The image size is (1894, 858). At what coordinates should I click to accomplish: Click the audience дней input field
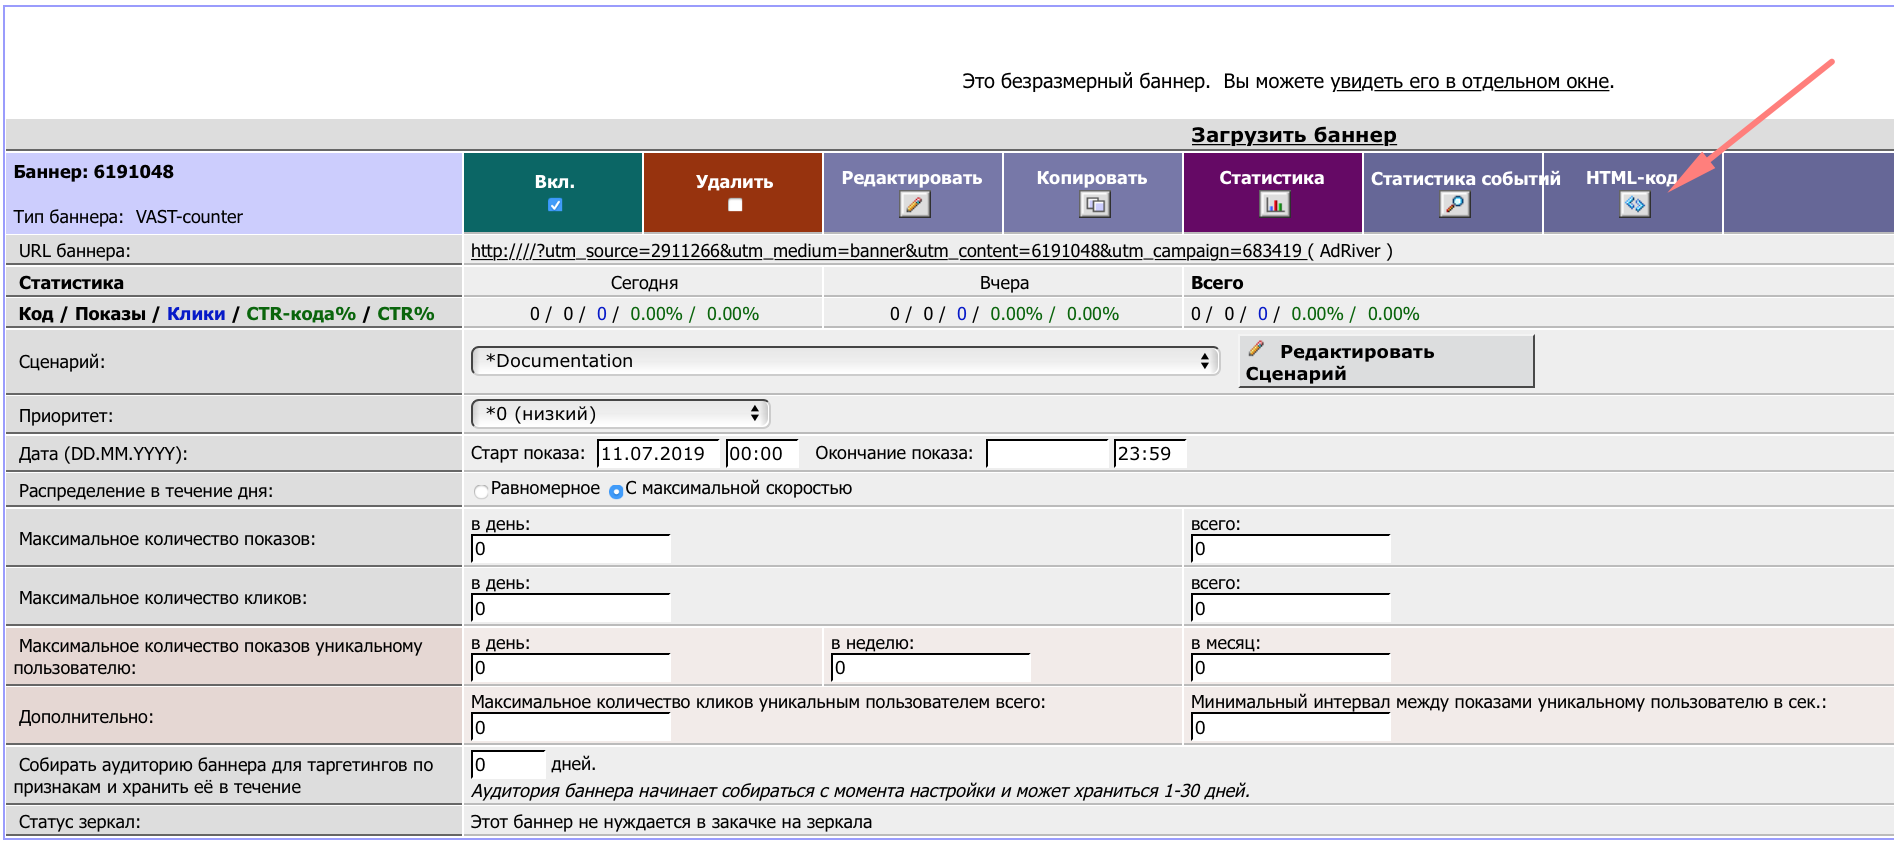click(508, 765)
